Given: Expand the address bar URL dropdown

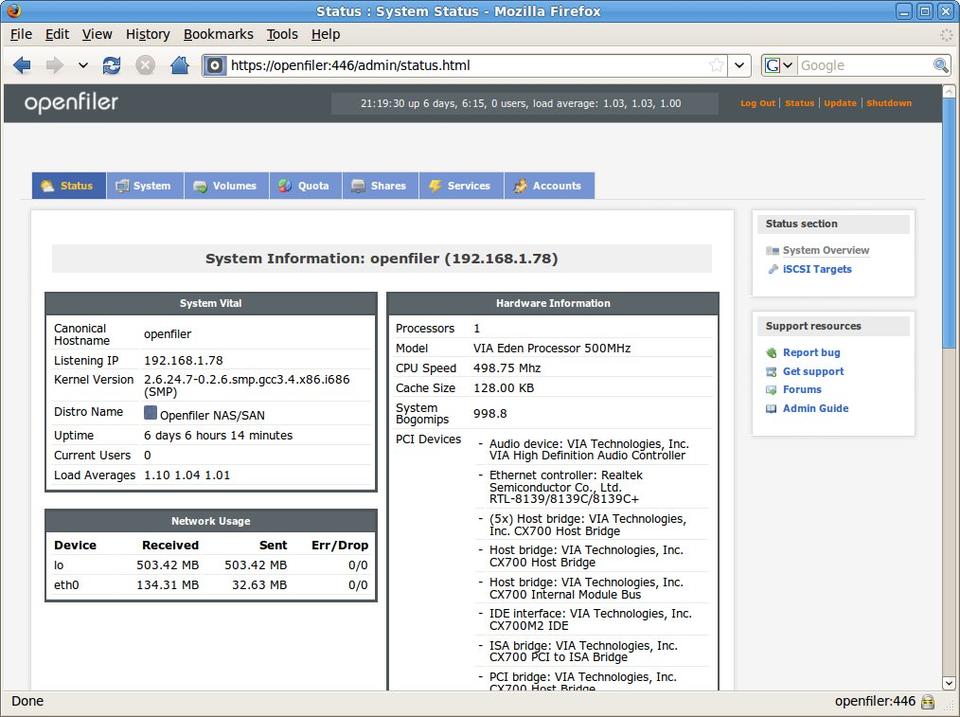Looking at the screenshot, I should click(x=739, y=65).
